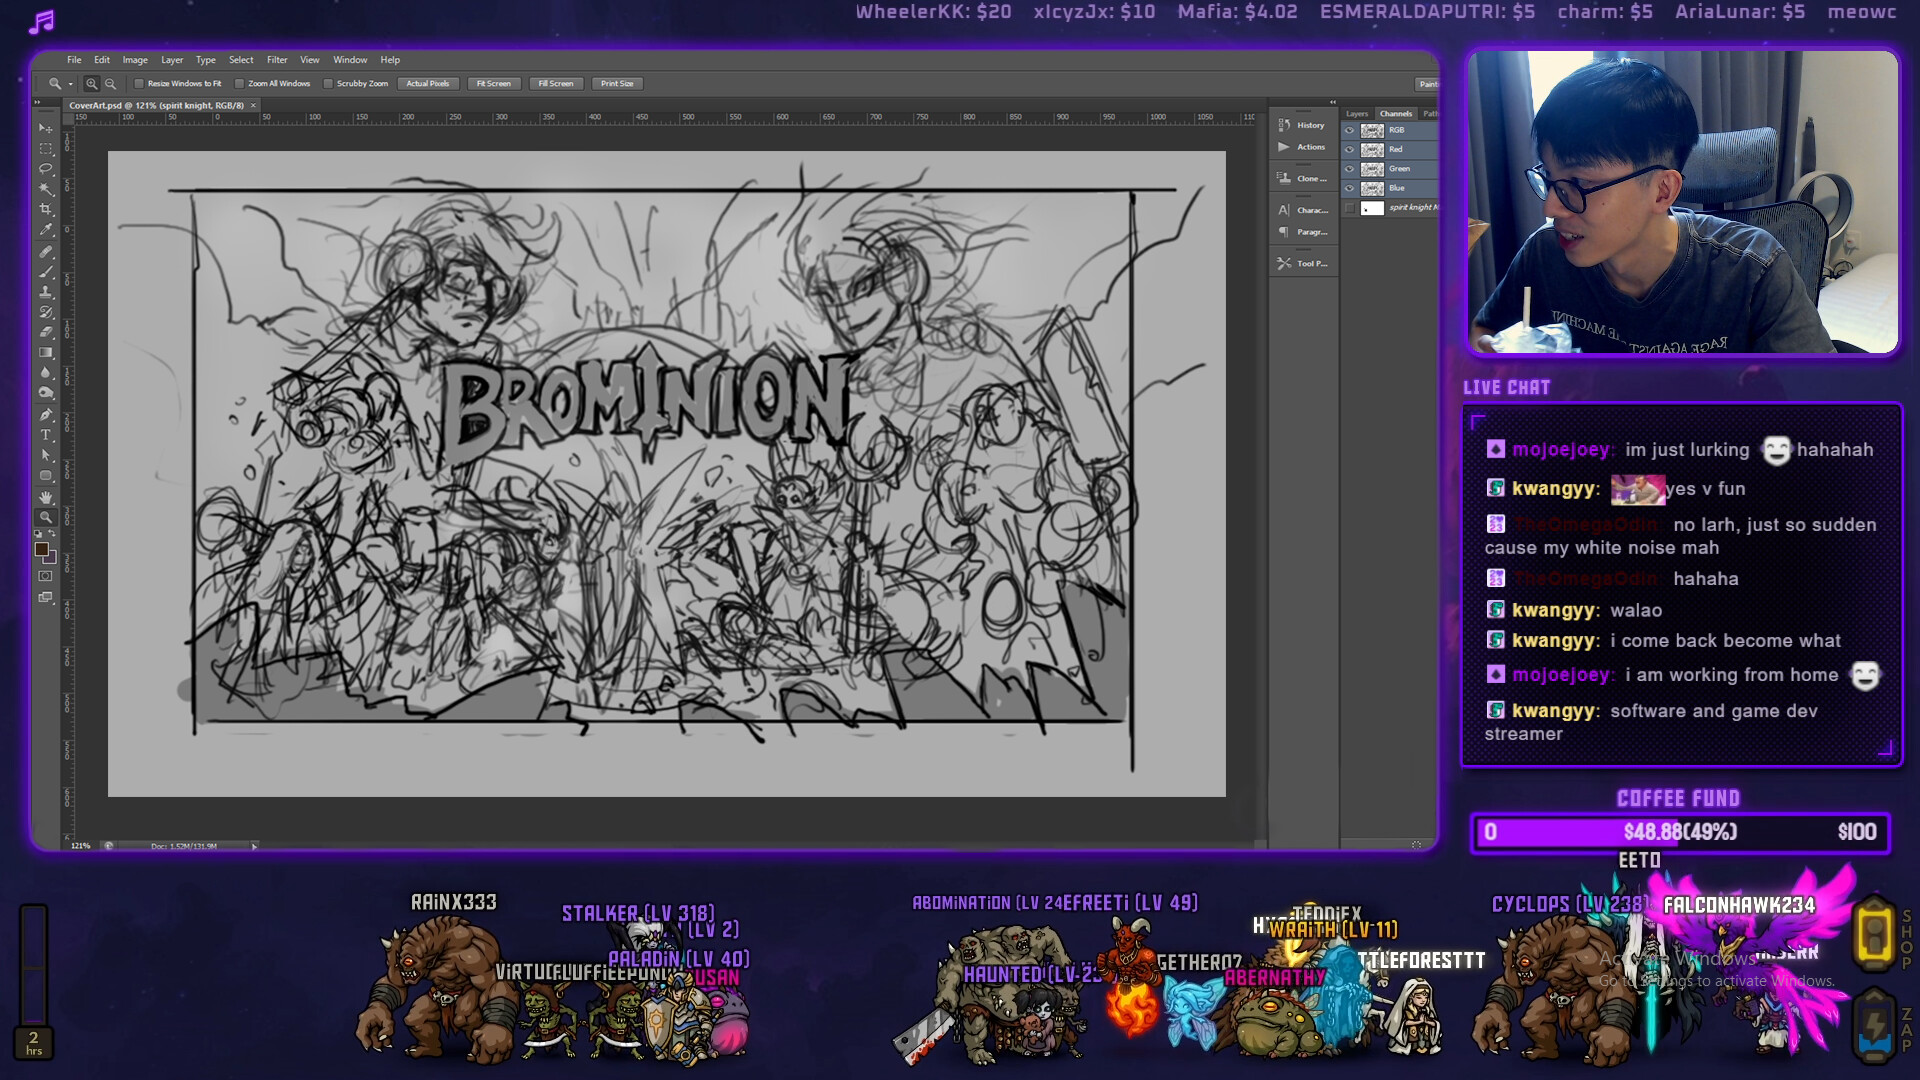1920x1080 pixels.
Task: Select the Horizontal Type tool
Action: tap(44, 434)
